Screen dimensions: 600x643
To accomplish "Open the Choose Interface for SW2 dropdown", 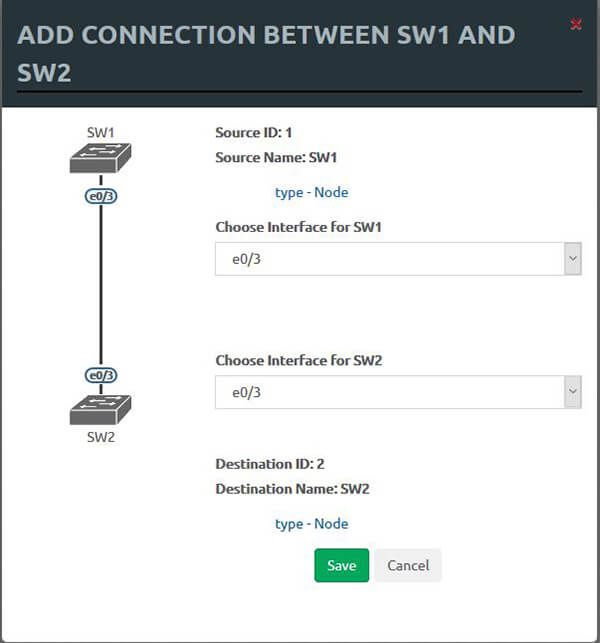I will (x=398, y=392).
